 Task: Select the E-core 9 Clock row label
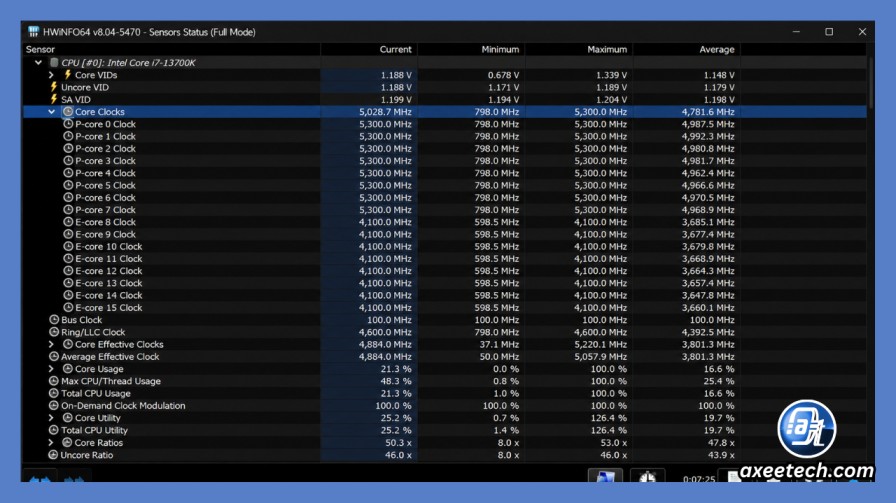point(105,234)
